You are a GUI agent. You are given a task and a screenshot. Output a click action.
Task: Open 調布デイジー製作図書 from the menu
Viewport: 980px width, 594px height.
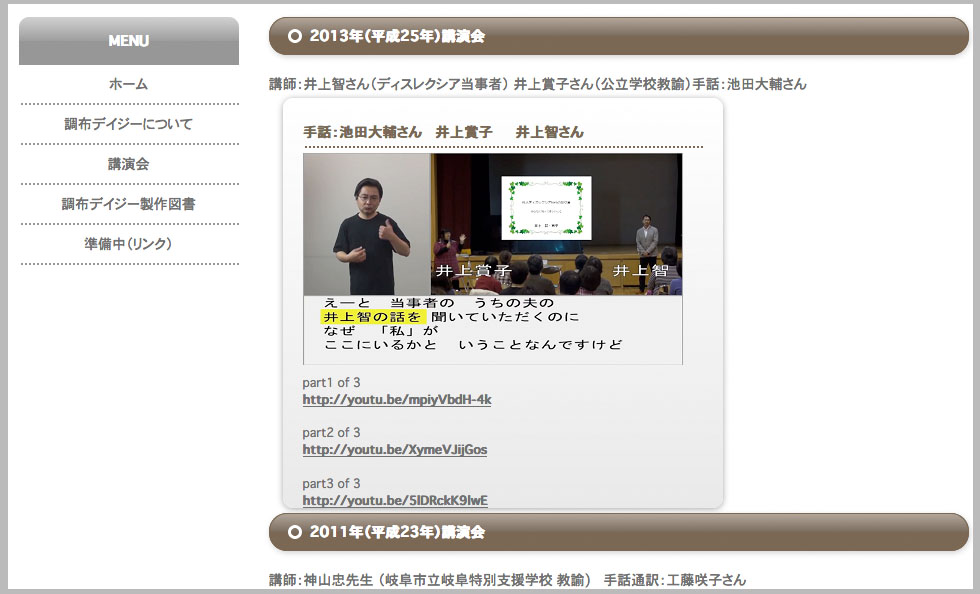pos(128,204)
